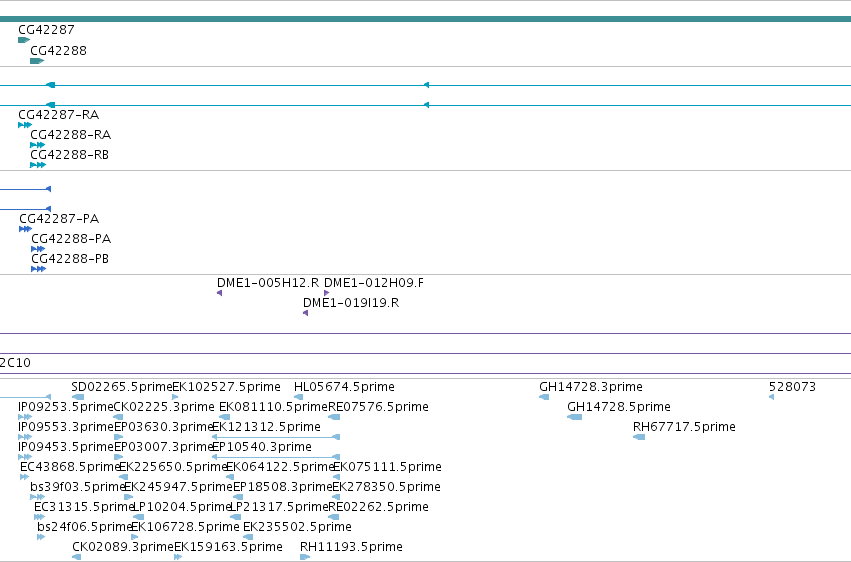Click the DME1-019I19.R purple arrow glyph
Viewport: 851px width, 562px height.
click(x=306, y=314)
